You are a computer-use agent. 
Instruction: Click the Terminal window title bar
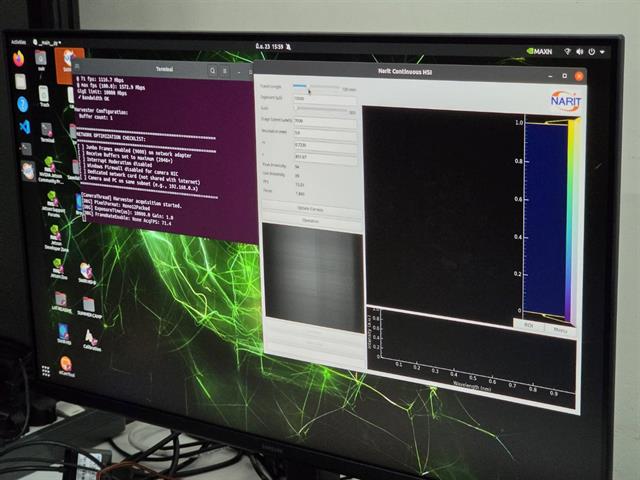pyautogui.click(x=164, y=69)
